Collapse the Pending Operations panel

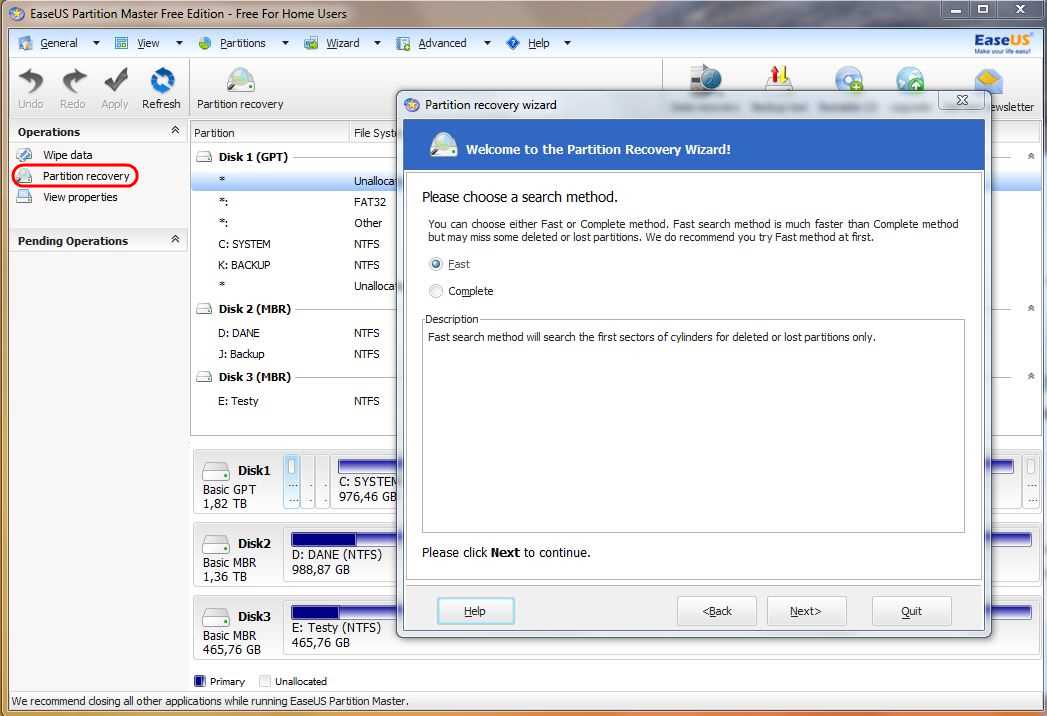[x=175, y=239]
